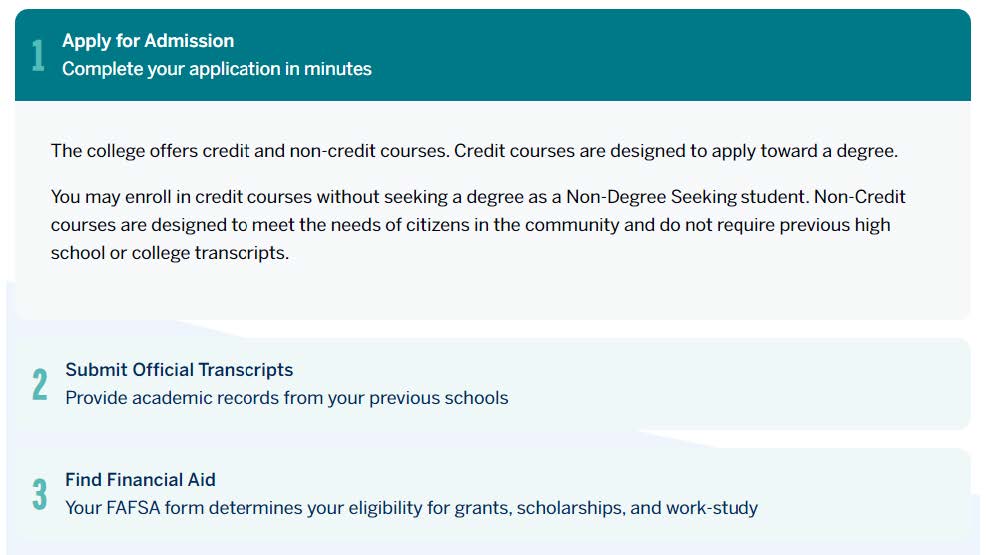The image size is (986, 555).
Task: Expand the Find Financial Aid step
Action: (140, 480)
